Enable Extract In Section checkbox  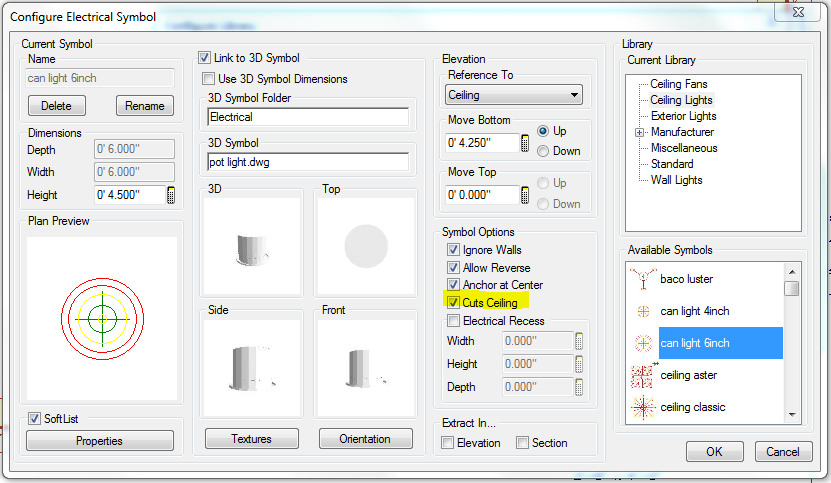click(523, 443)
